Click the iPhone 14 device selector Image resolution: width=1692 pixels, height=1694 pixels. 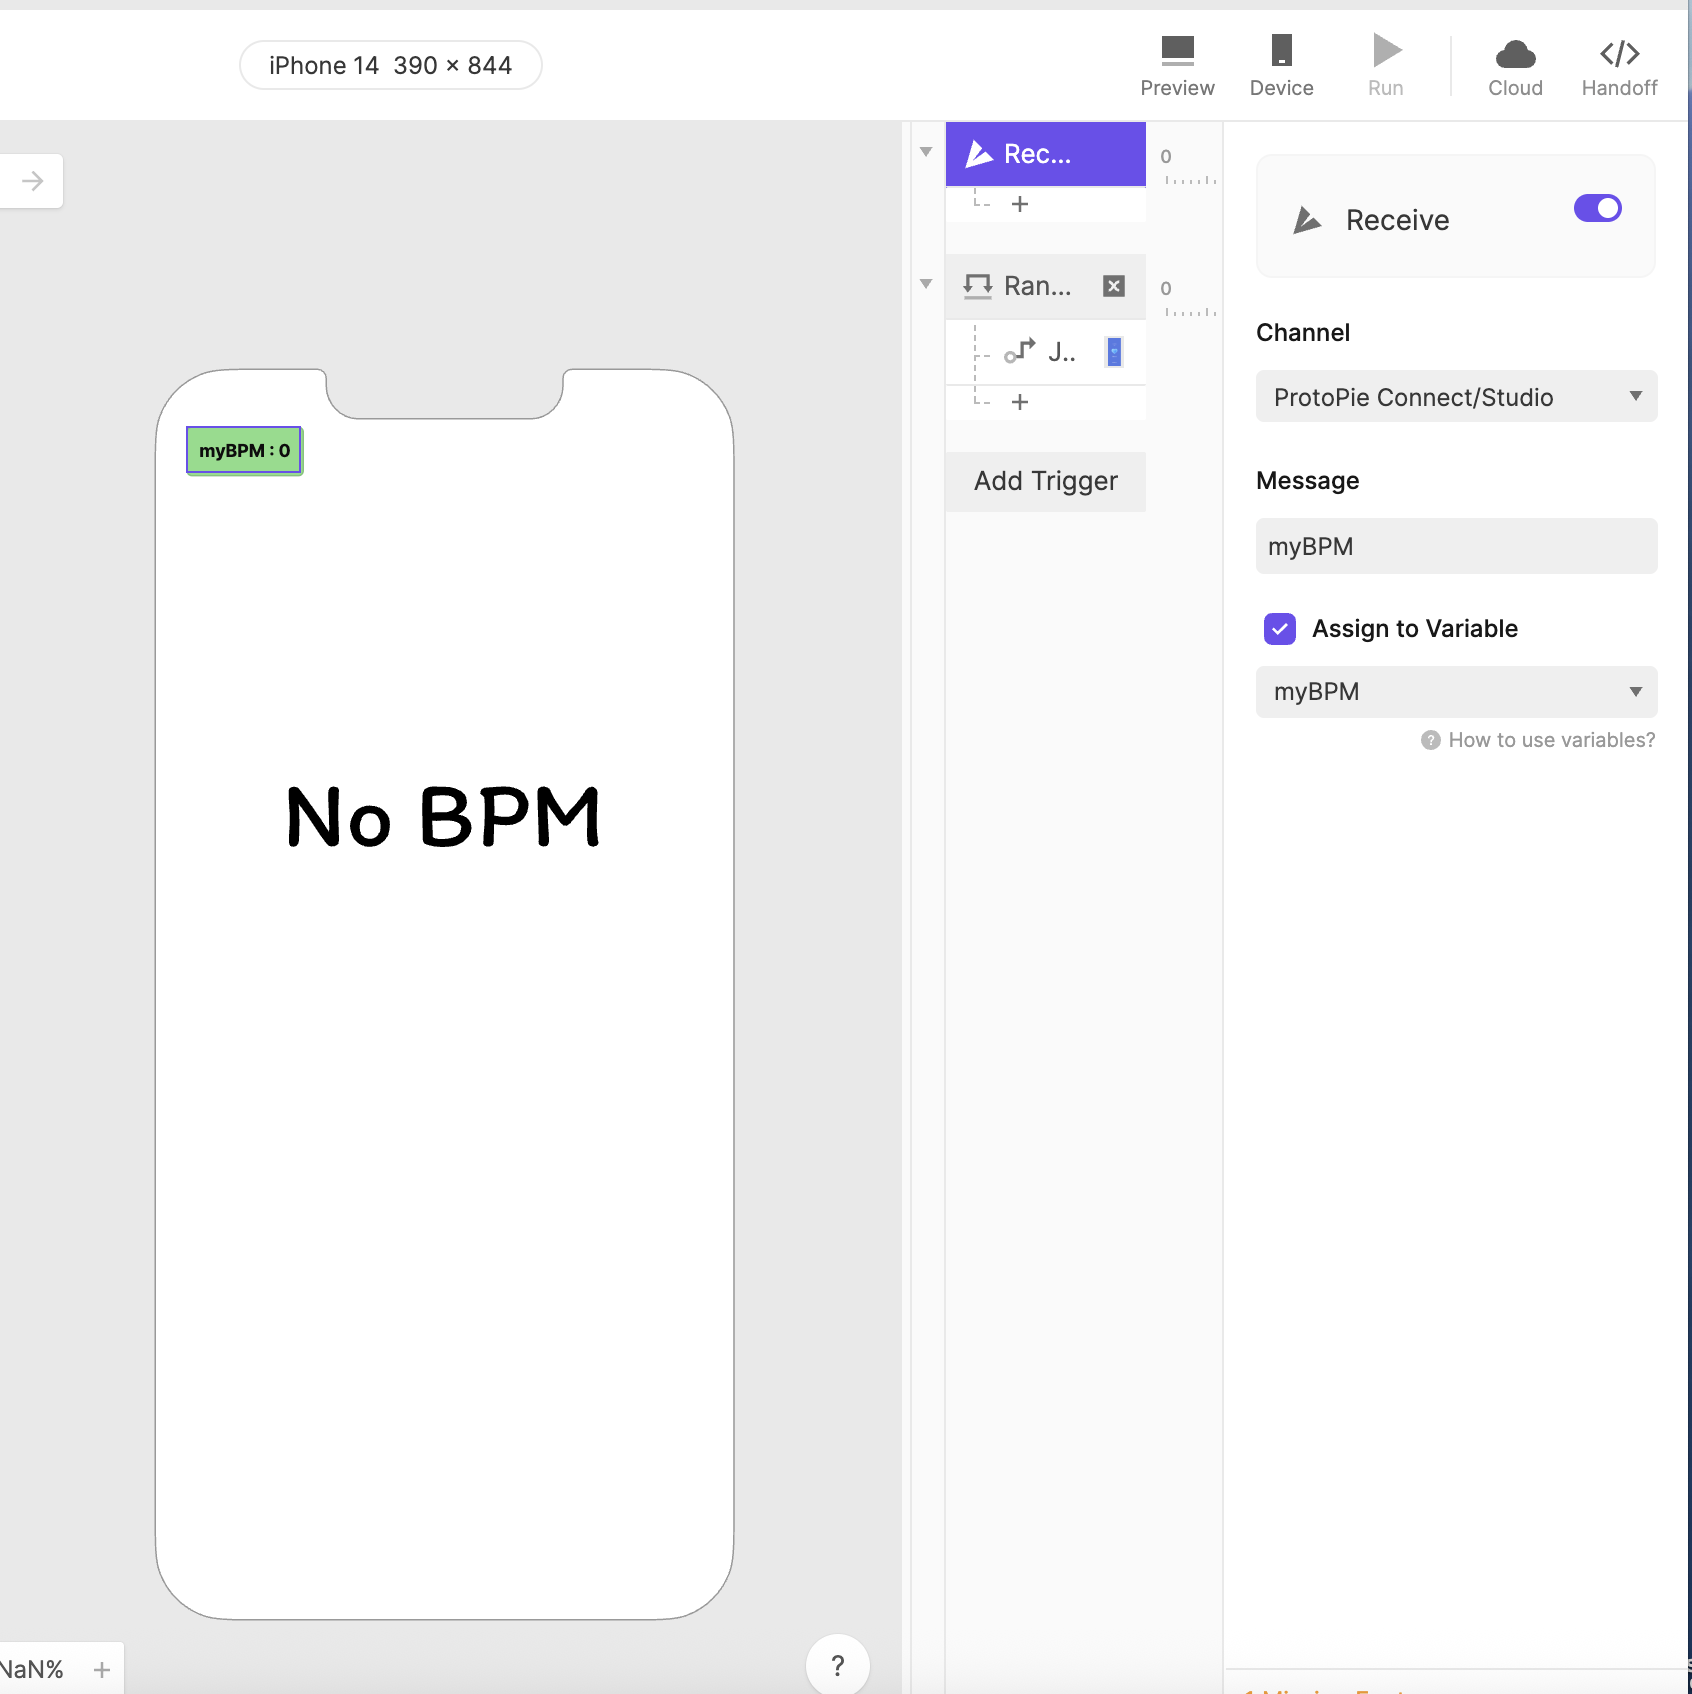390,64
